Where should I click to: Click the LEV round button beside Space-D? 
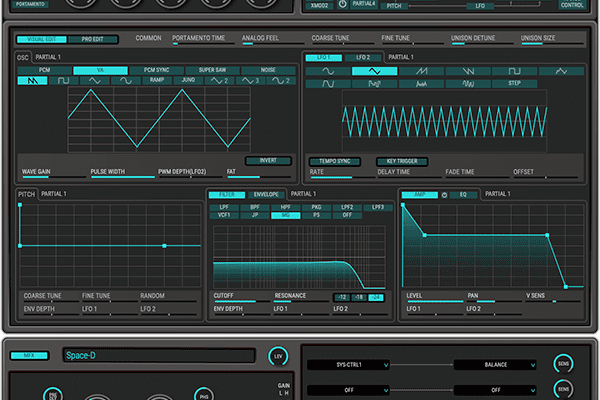pyautogui.click(x=277, y=355)
